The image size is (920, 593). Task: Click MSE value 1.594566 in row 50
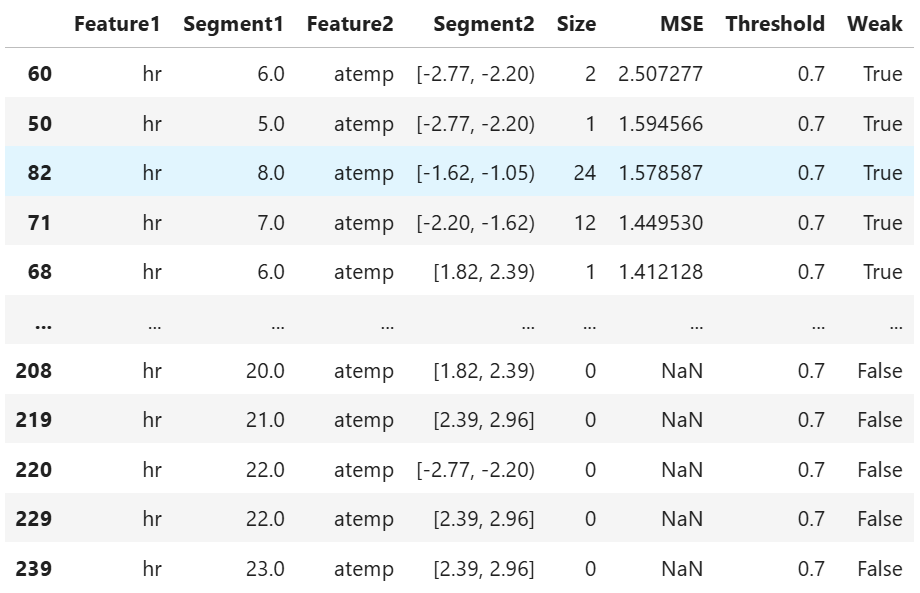660,124
